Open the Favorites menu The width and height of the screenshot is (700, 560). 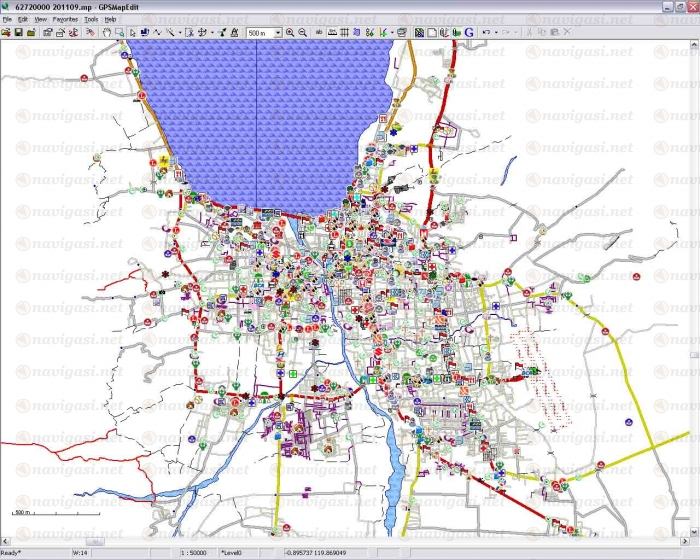[65, 19]
